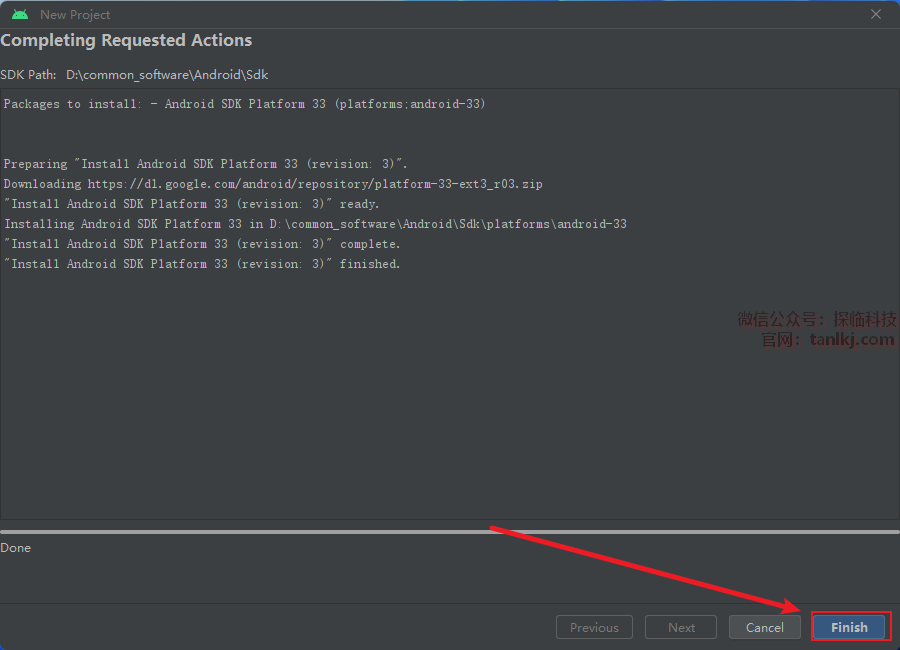Image resolution: width=900 pixels, height=650 pixels.
Task: Click the New Project window title
Action: coord(75,15)
